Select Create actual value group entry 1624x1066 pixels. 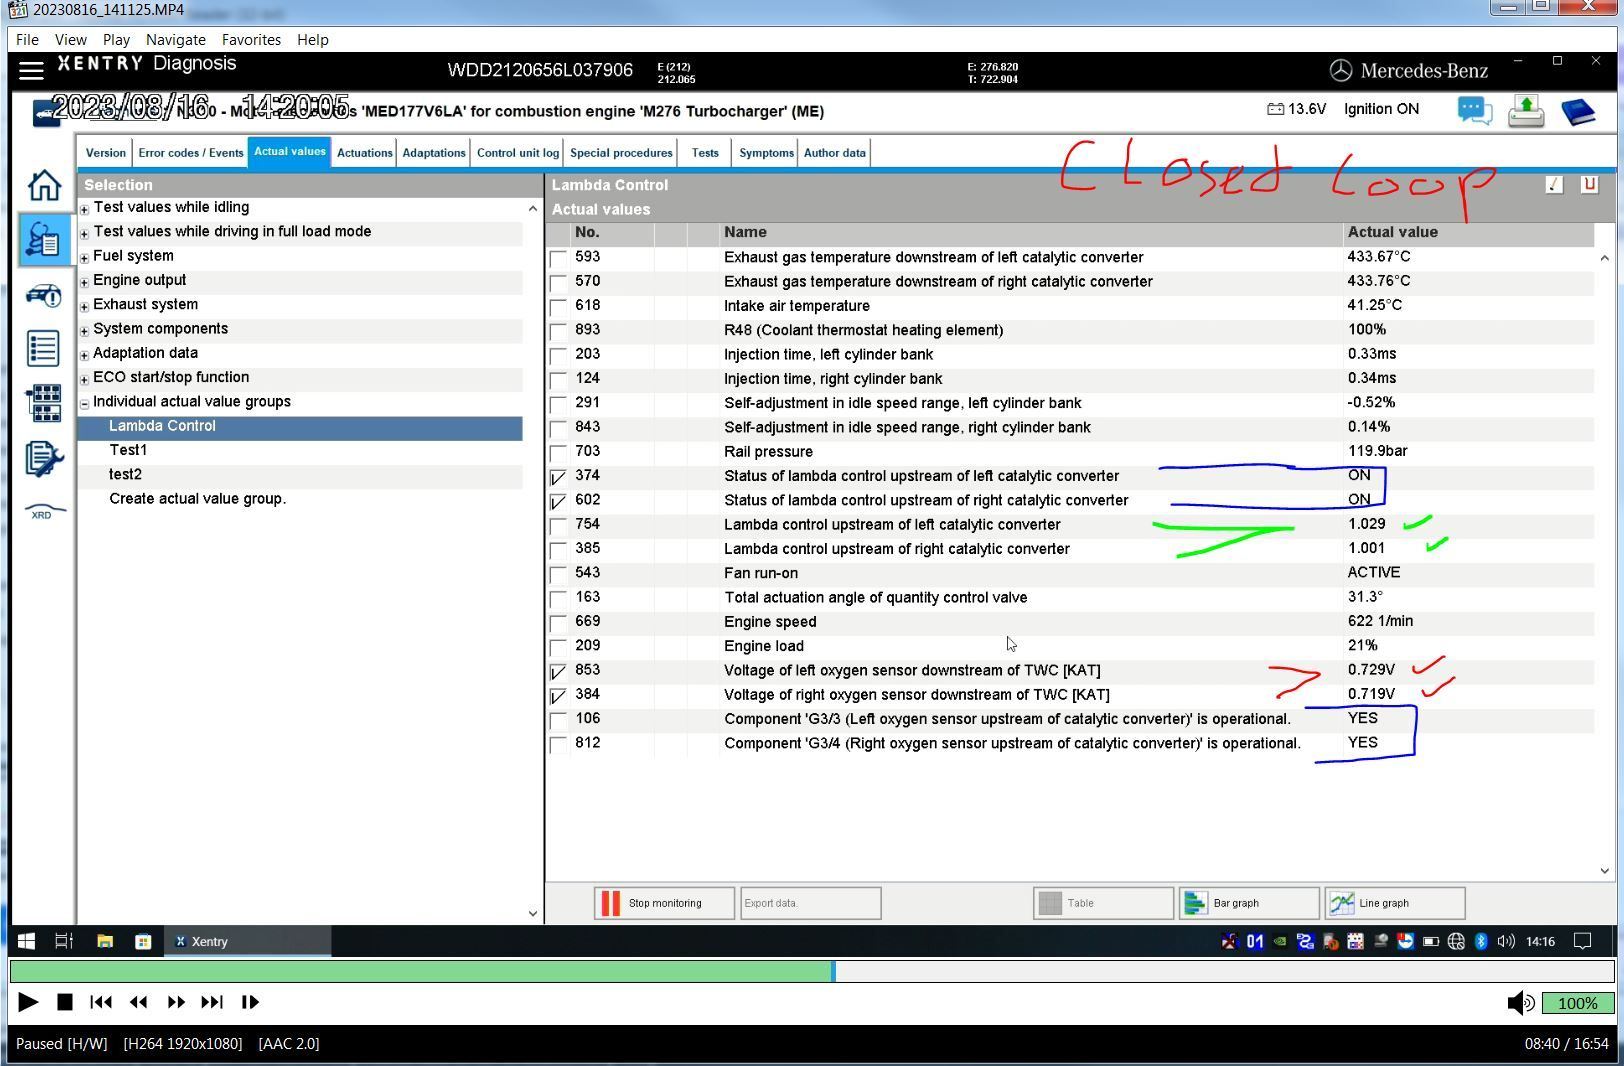pos(197,499)
